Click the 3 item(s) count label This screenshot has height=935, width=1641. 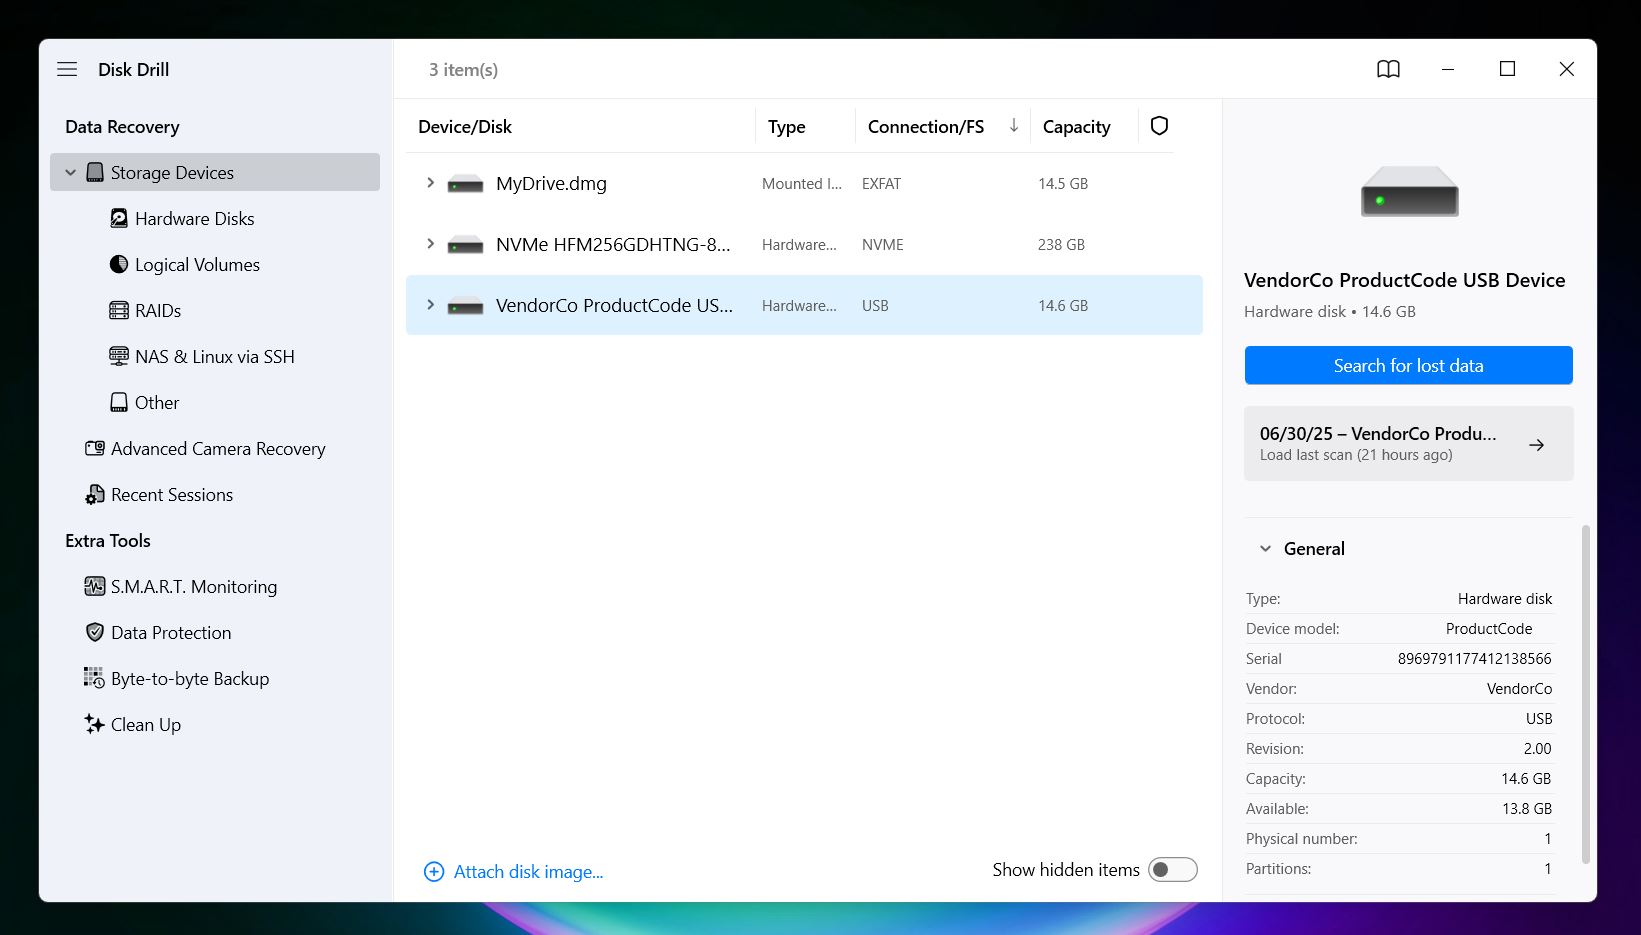pyautogui.click(x=463, y=69)
